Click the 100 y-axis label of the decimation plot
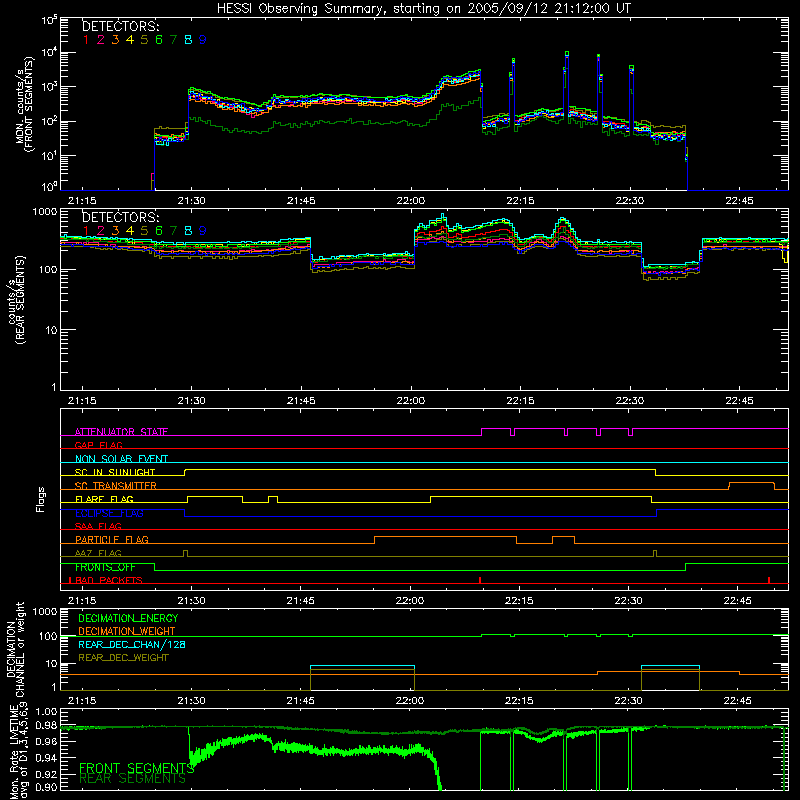Image resolution: width=800 pixels, height=800 pixels. pyautogui.click(x=47, y=637)
